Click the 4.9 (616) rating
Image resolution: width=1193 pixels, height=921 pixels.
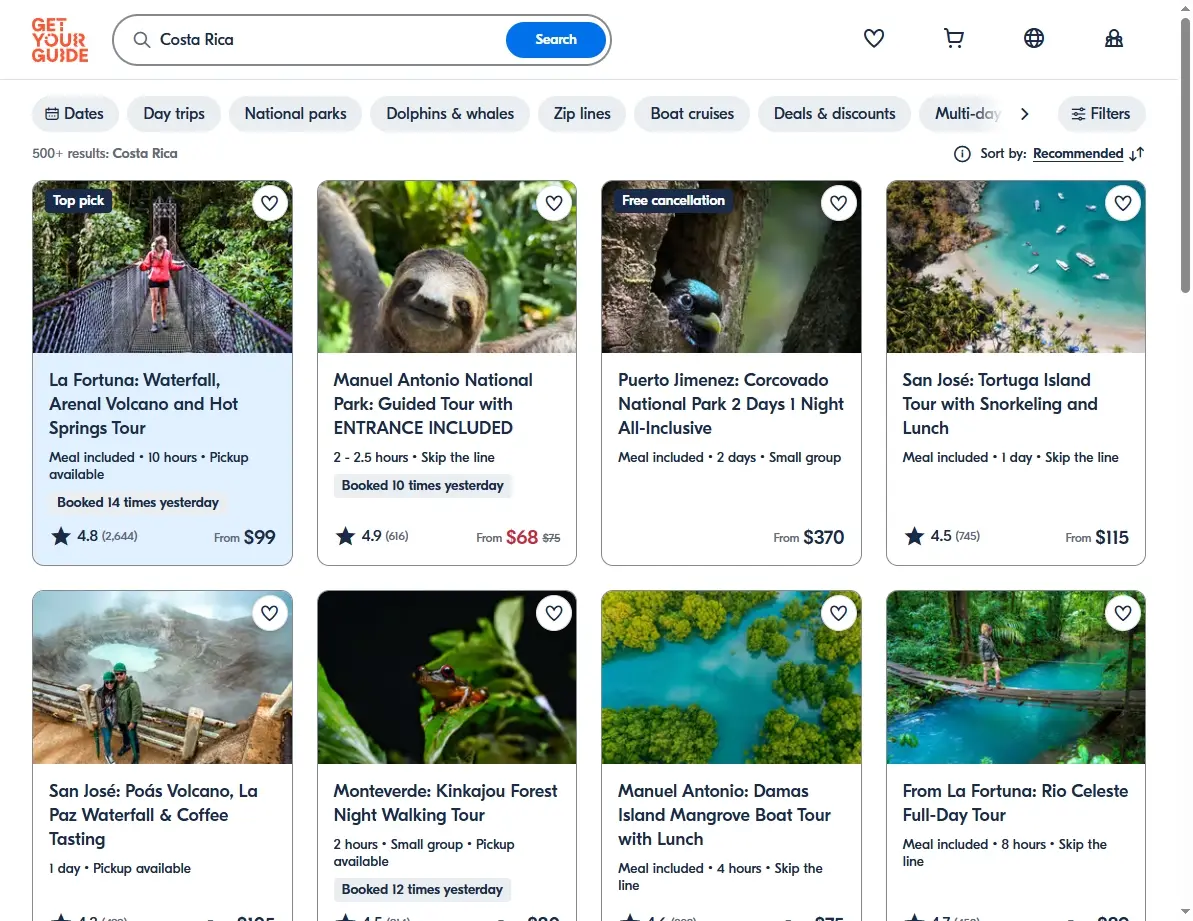pos(372,536)
